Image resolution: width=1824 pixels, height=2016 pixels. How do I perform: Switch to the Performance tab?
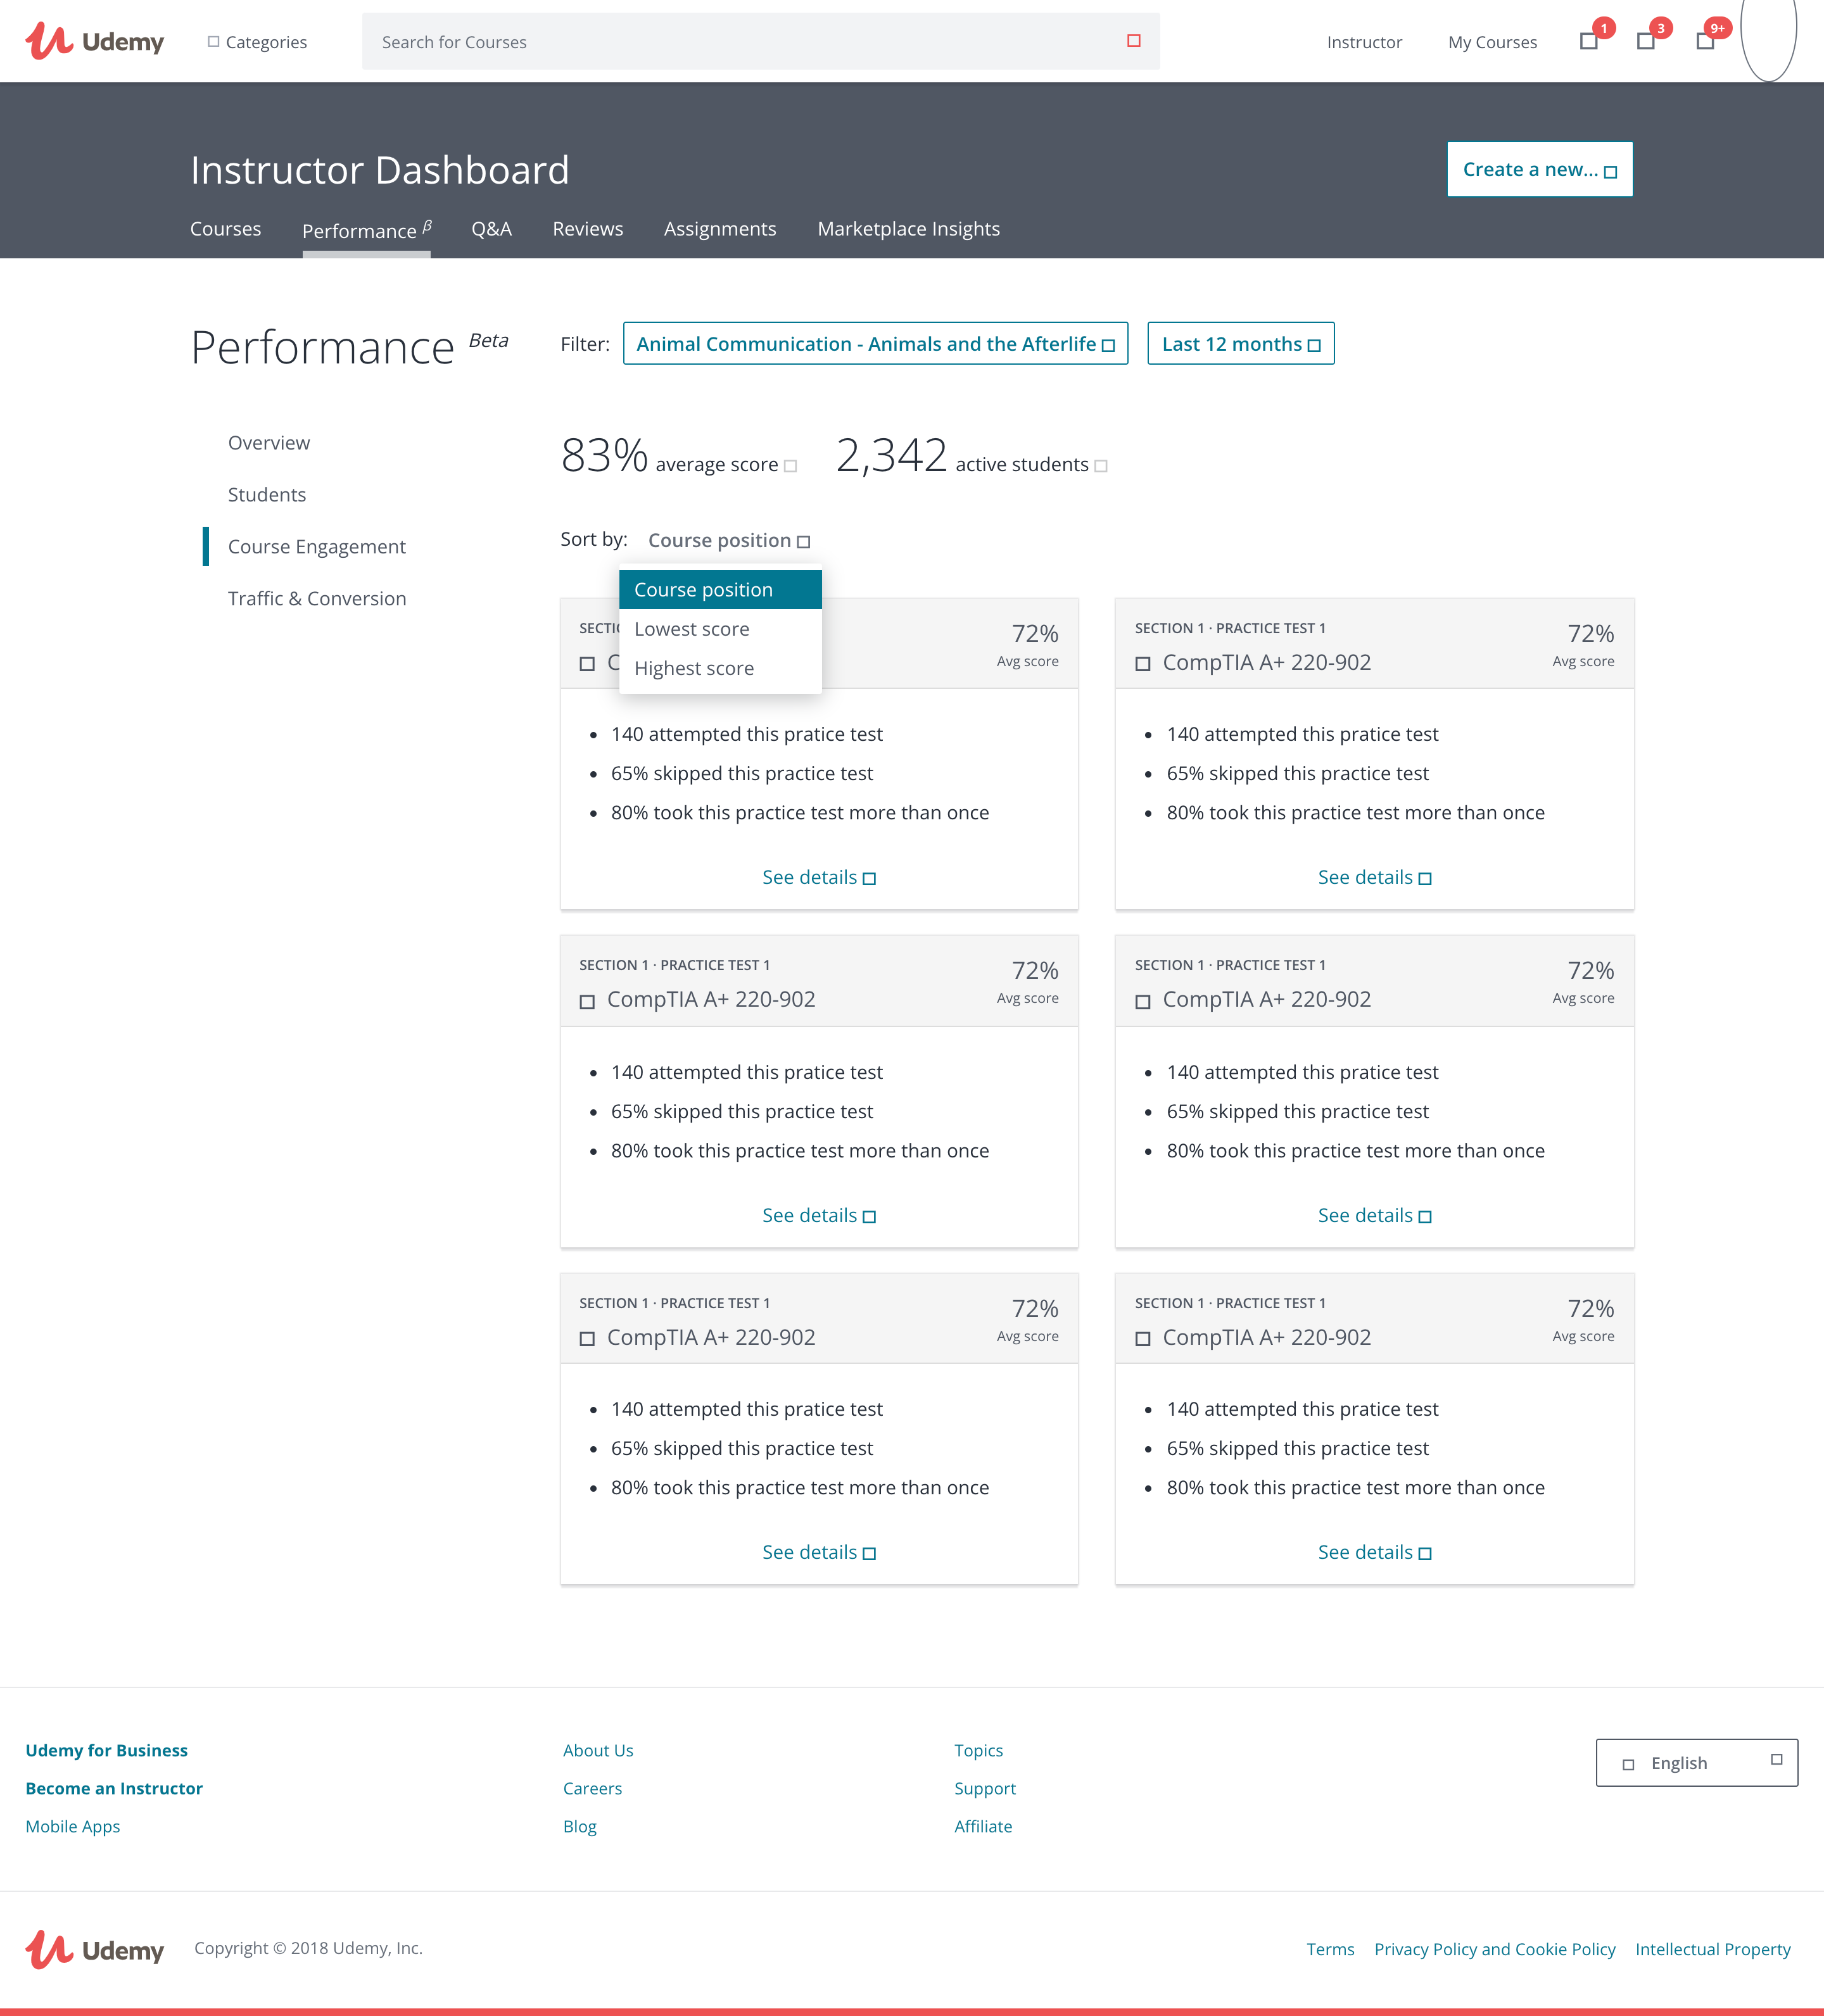coord(366,230)
